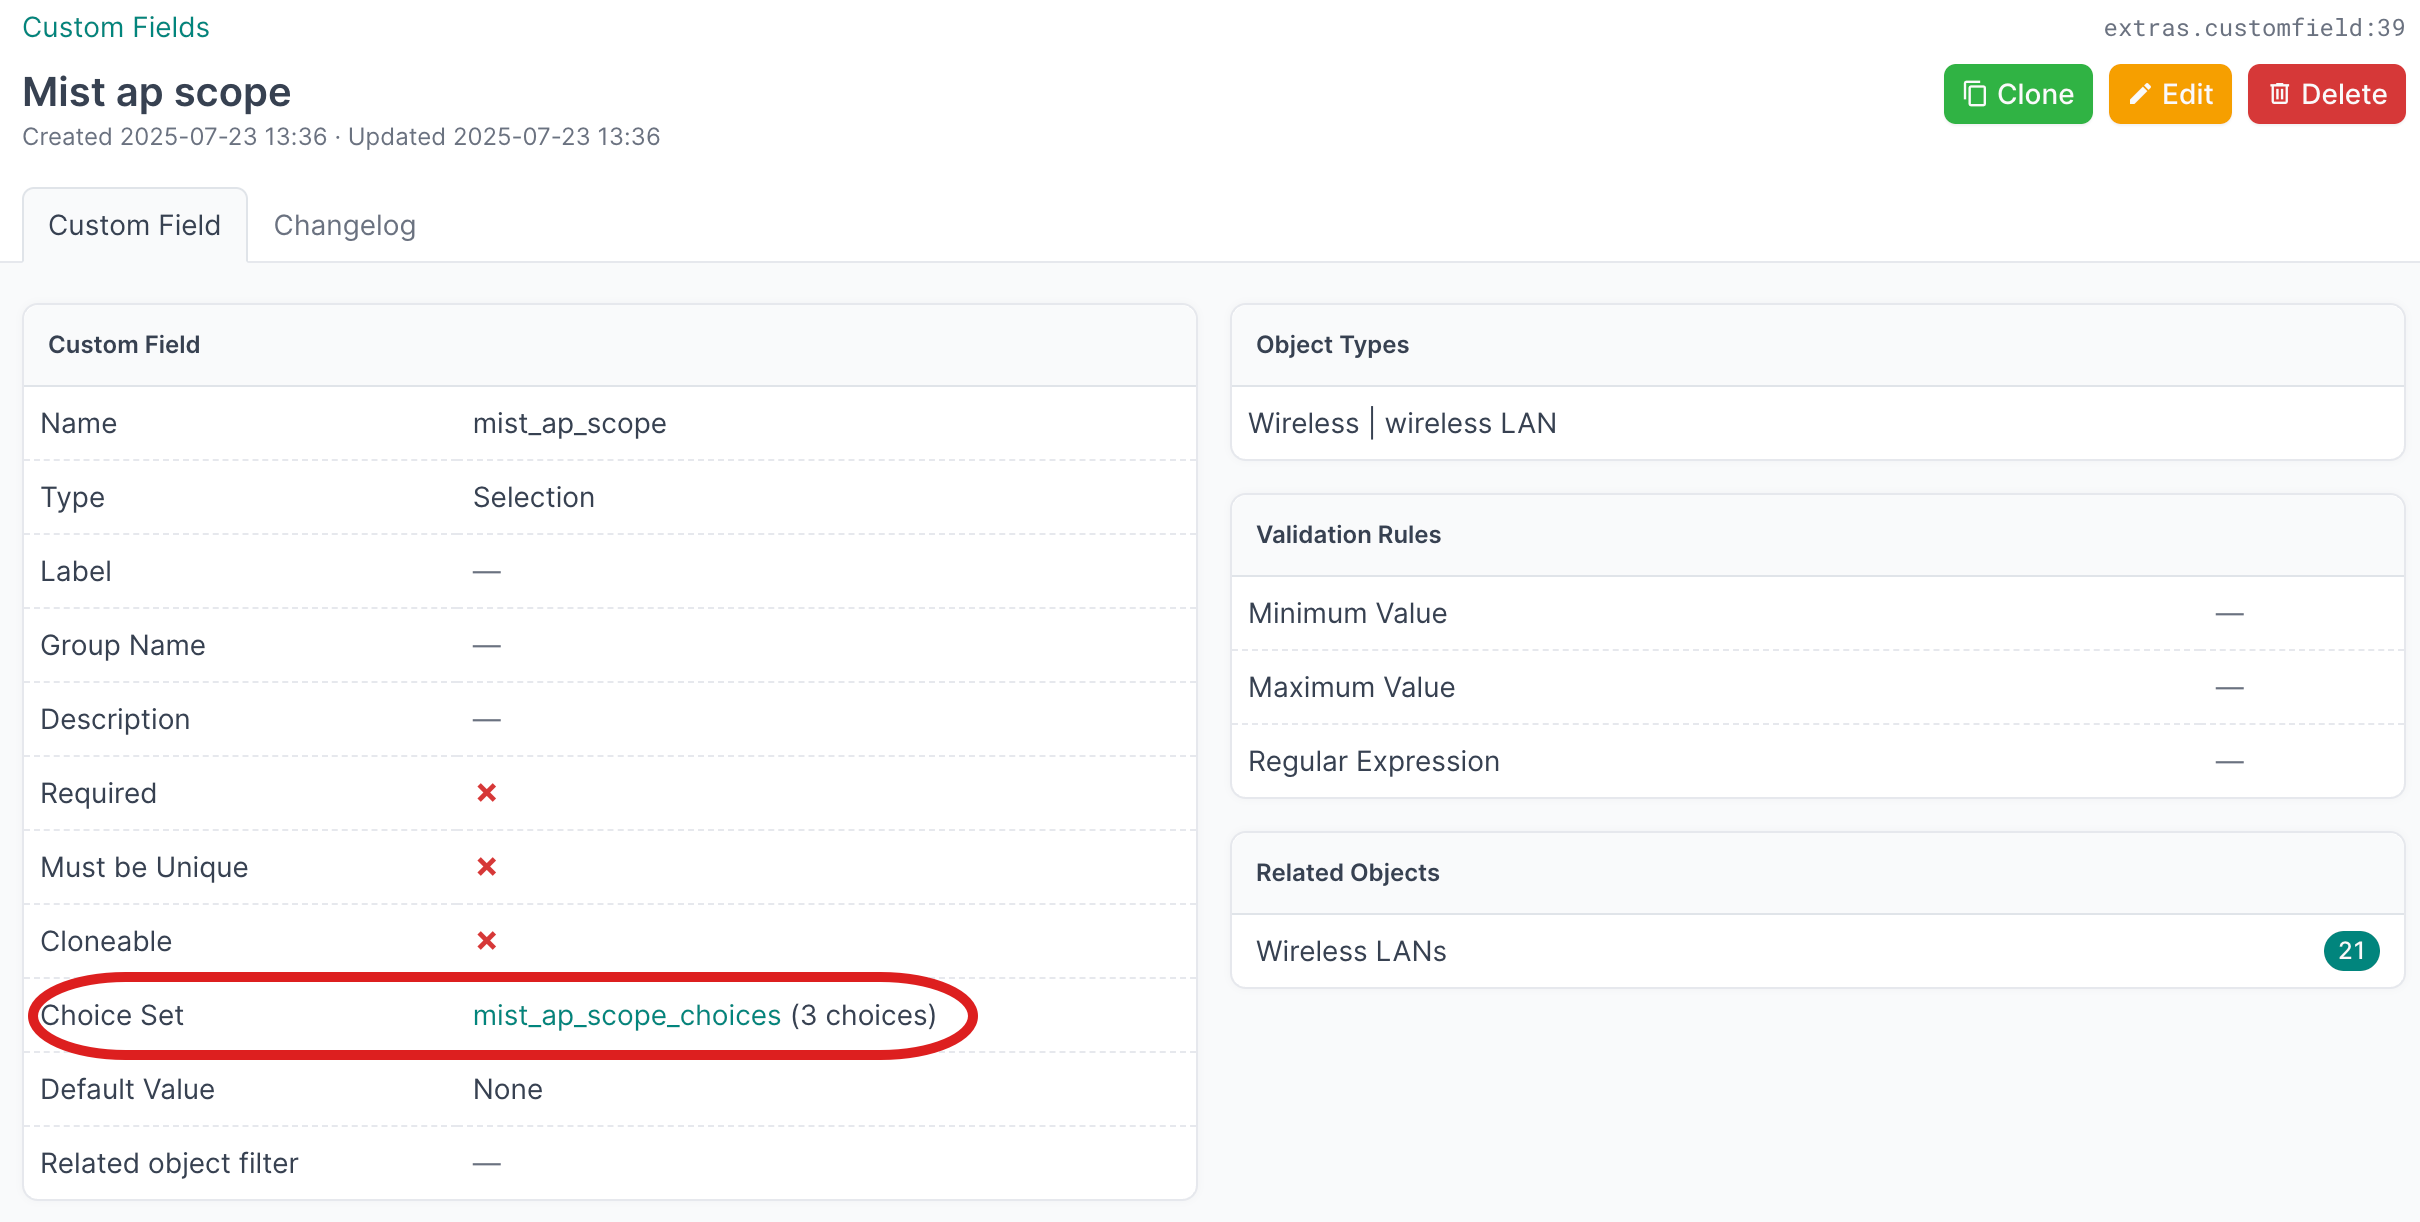The height and width of the screenshot is (1222, 2420).
Task: Click the extras.customfield:39 identifier text
Action: tap(2254, 28)
